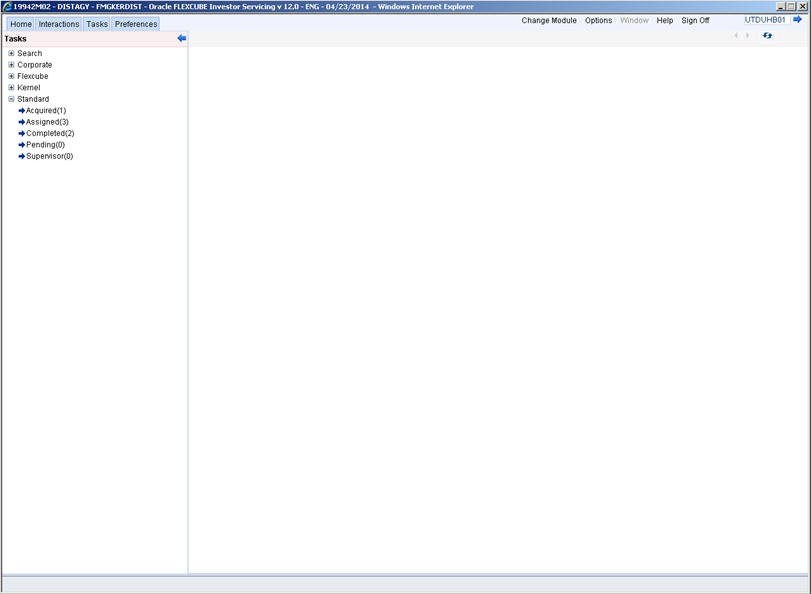Open the Window menu
The height and width of the screenshot is (594, 811).
634,20
